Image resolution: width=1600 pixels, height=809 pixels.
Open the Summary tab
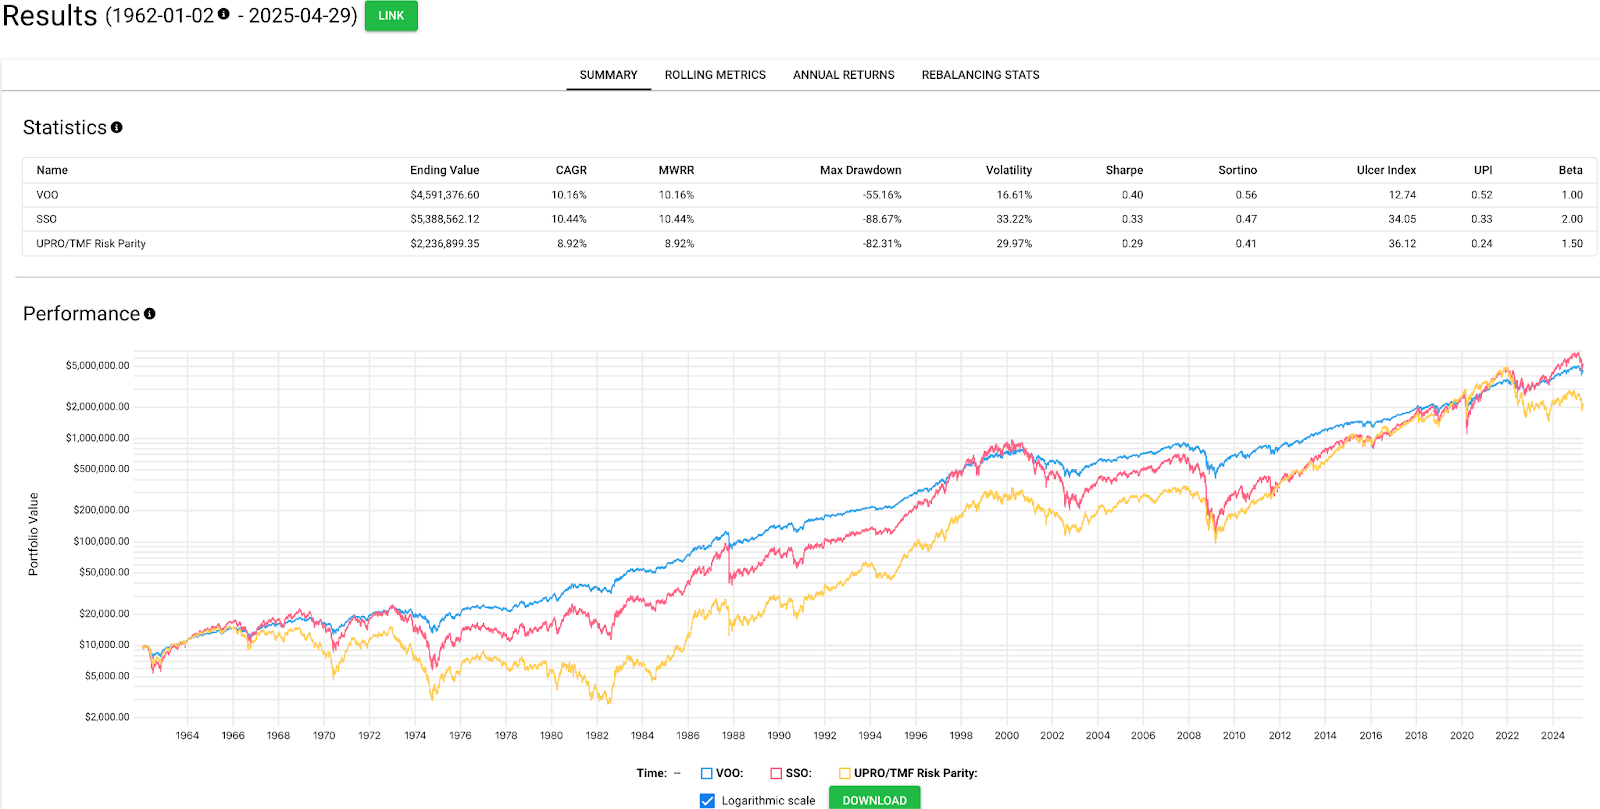pos(608,75)
